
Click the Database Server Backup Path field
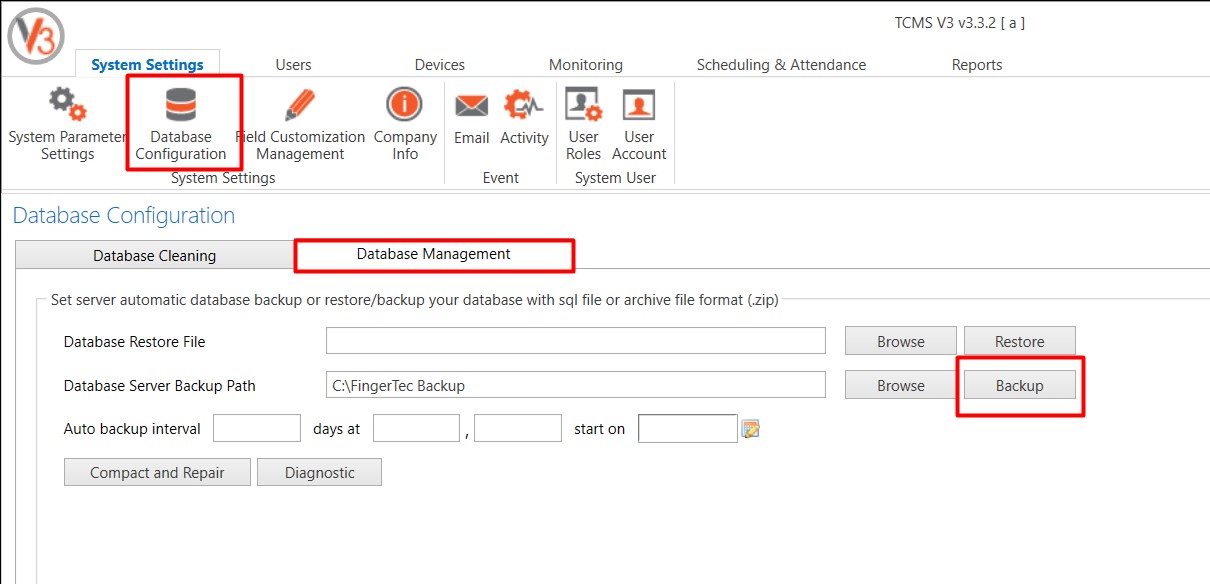click(575, 385)
